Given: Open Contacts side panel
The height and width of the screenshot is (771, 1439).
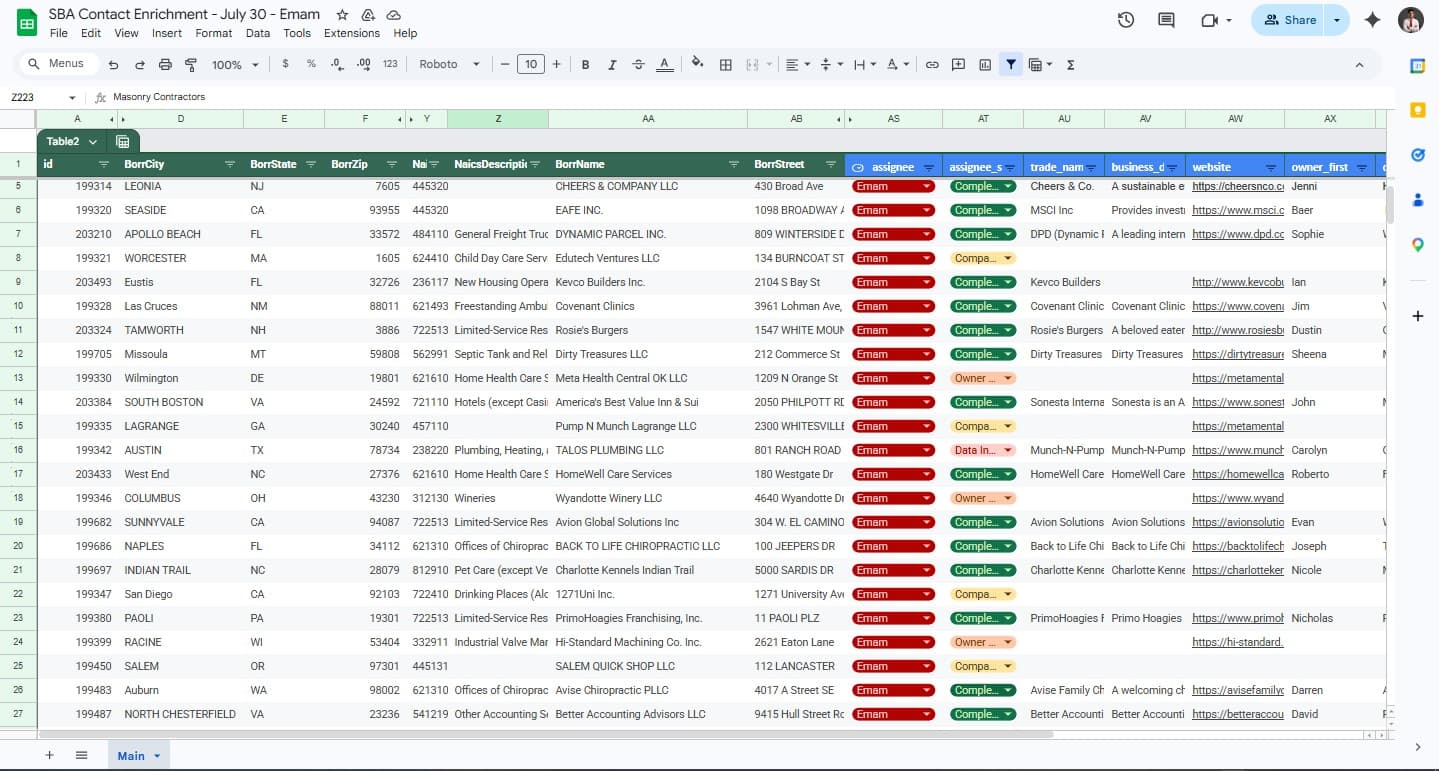Looking at the screenshot, I should point(1418,200).
